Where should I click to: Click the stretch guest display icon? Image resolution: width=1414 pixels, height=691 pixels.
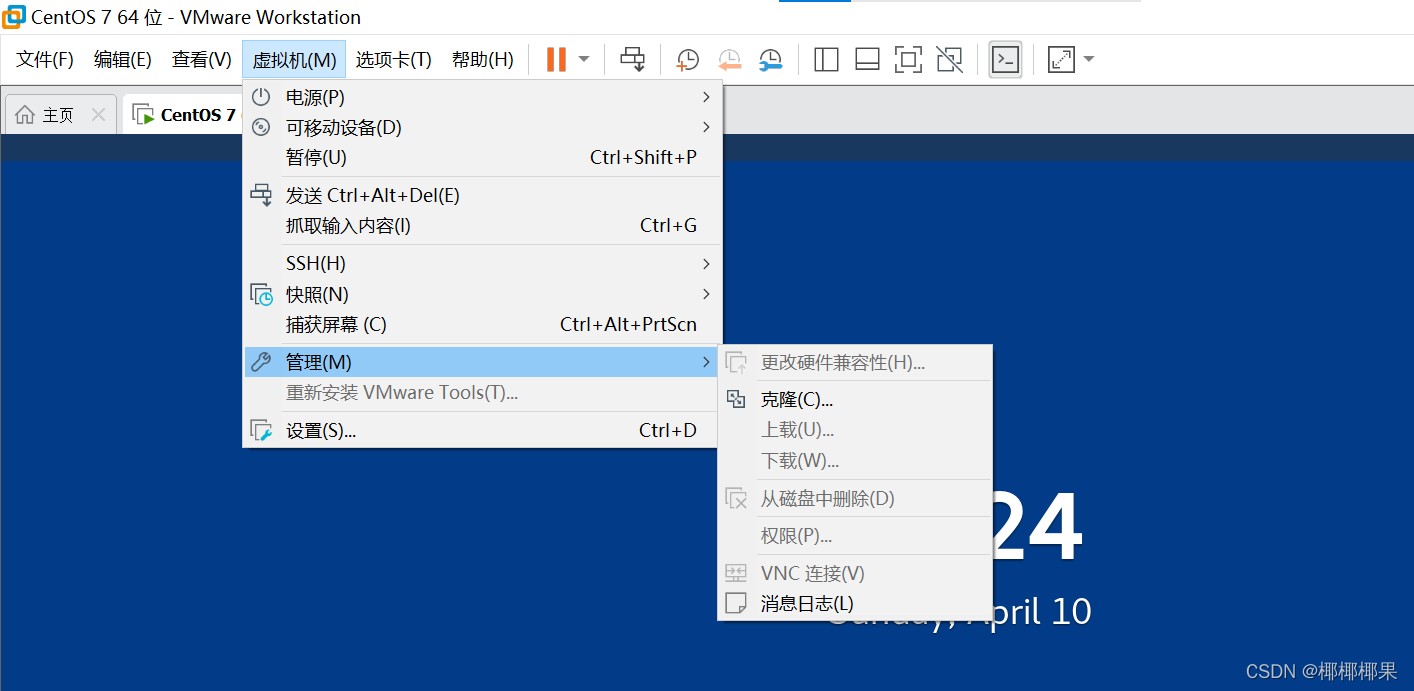pyautogui.click(x=1061, y=60)
